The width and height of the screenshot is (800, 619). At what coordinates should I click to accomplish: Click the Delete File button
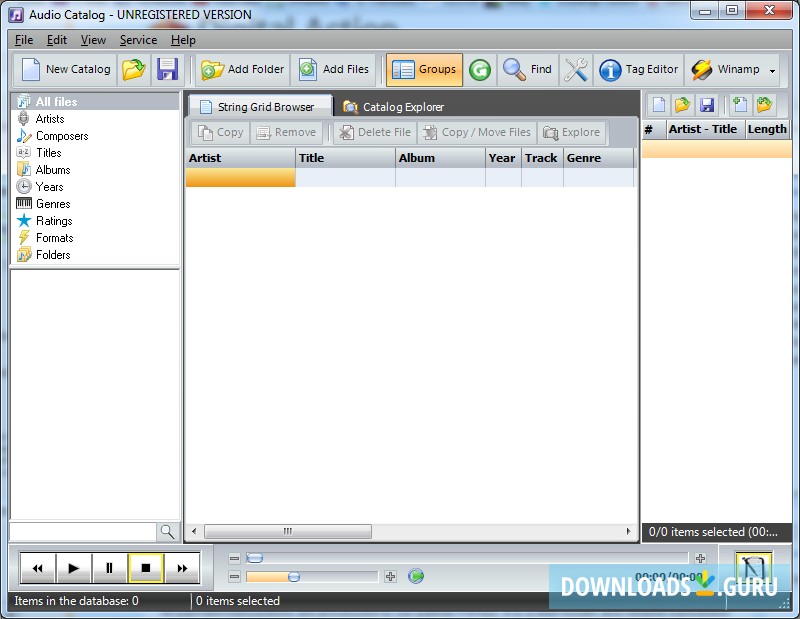[x=375, y=133]
